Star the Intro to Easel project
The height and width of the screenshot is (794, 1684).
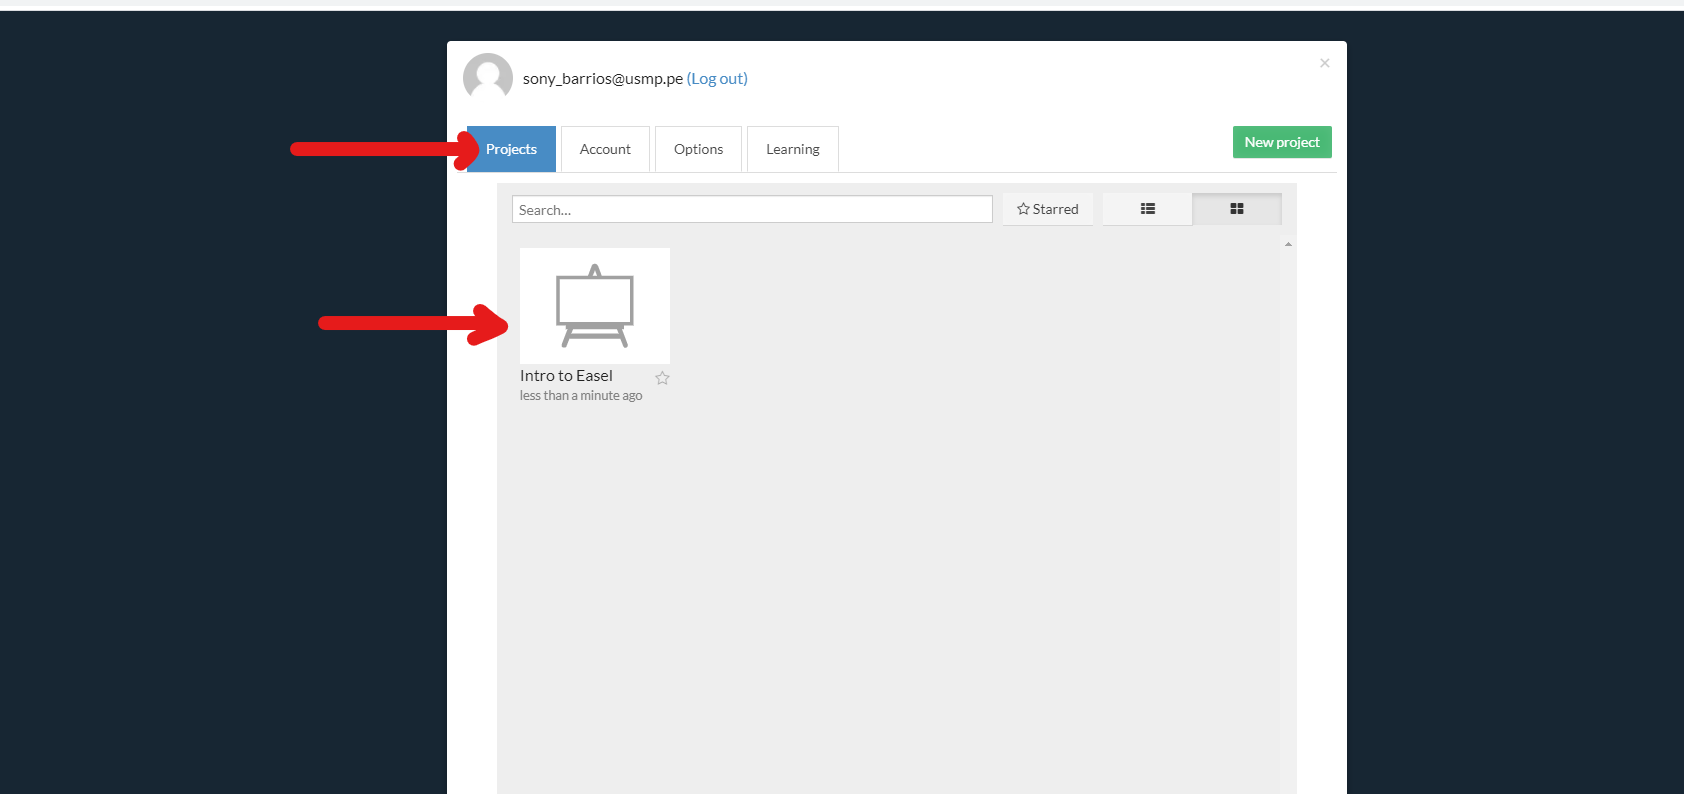(x=662, y=378)
